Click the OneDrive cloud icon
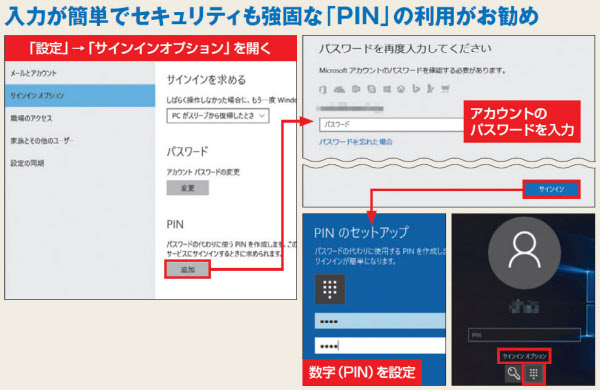Image resolution: width=600 pixels, height=390 pixels. (x=339, y=89)
